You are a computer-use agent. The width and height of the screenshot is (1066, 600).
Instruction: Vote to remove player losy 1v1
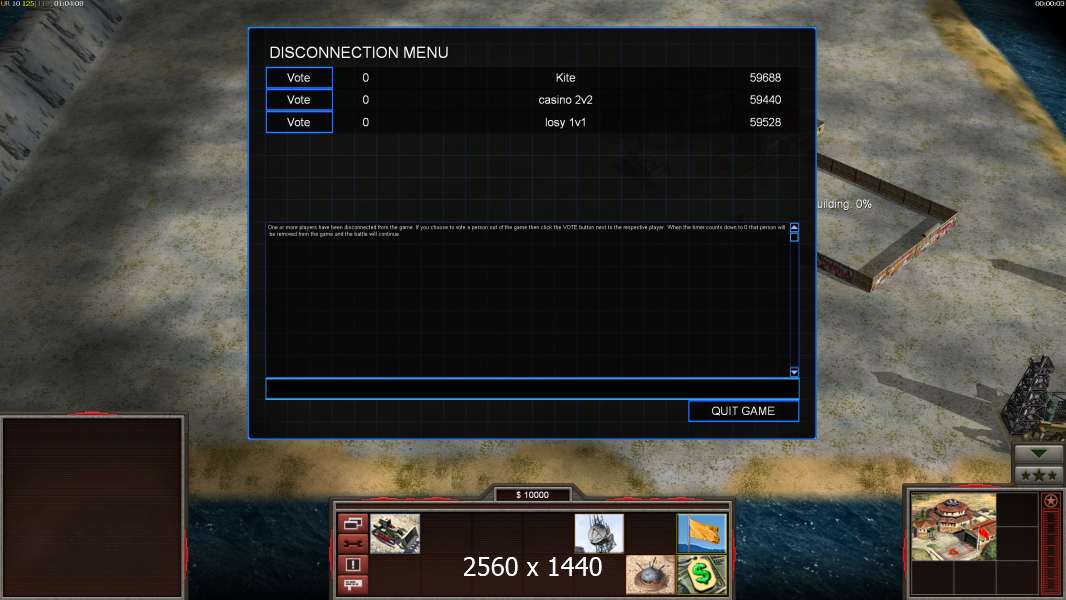[298, 122]
